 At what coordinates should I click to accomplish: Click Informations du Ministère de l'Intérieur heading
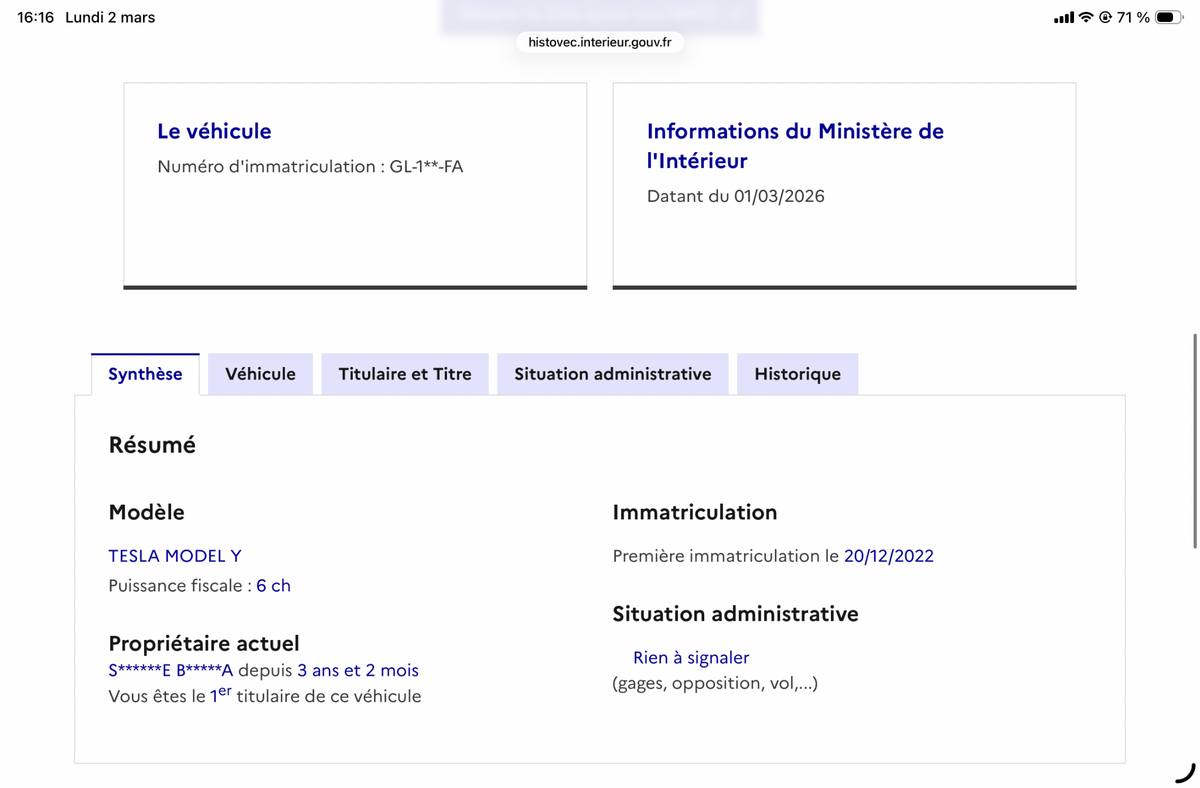[x=795, y=146]
